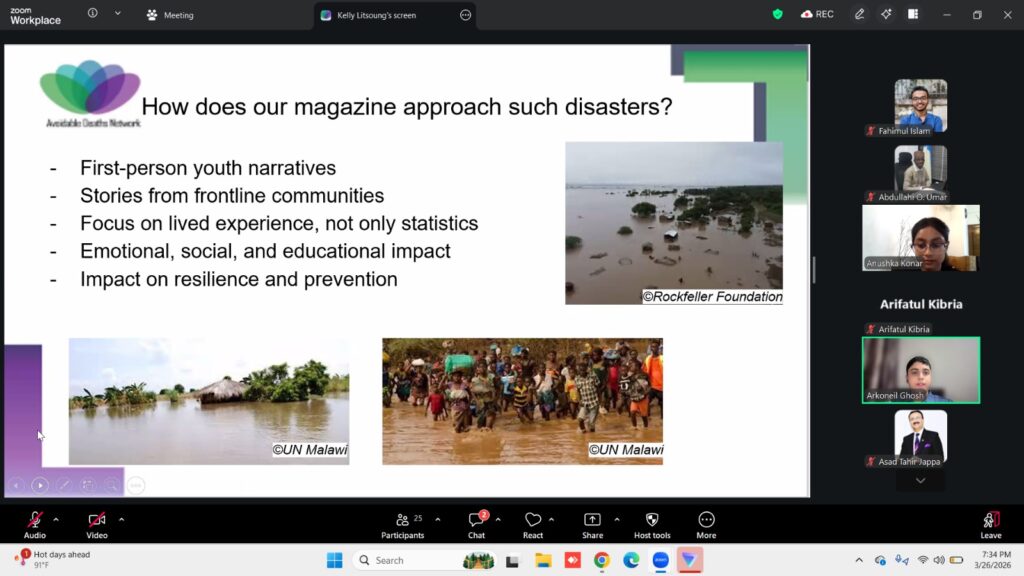The height and width of the screenshot is (576, 1024).
Task: Click the React heart icon
Action: 533,524
